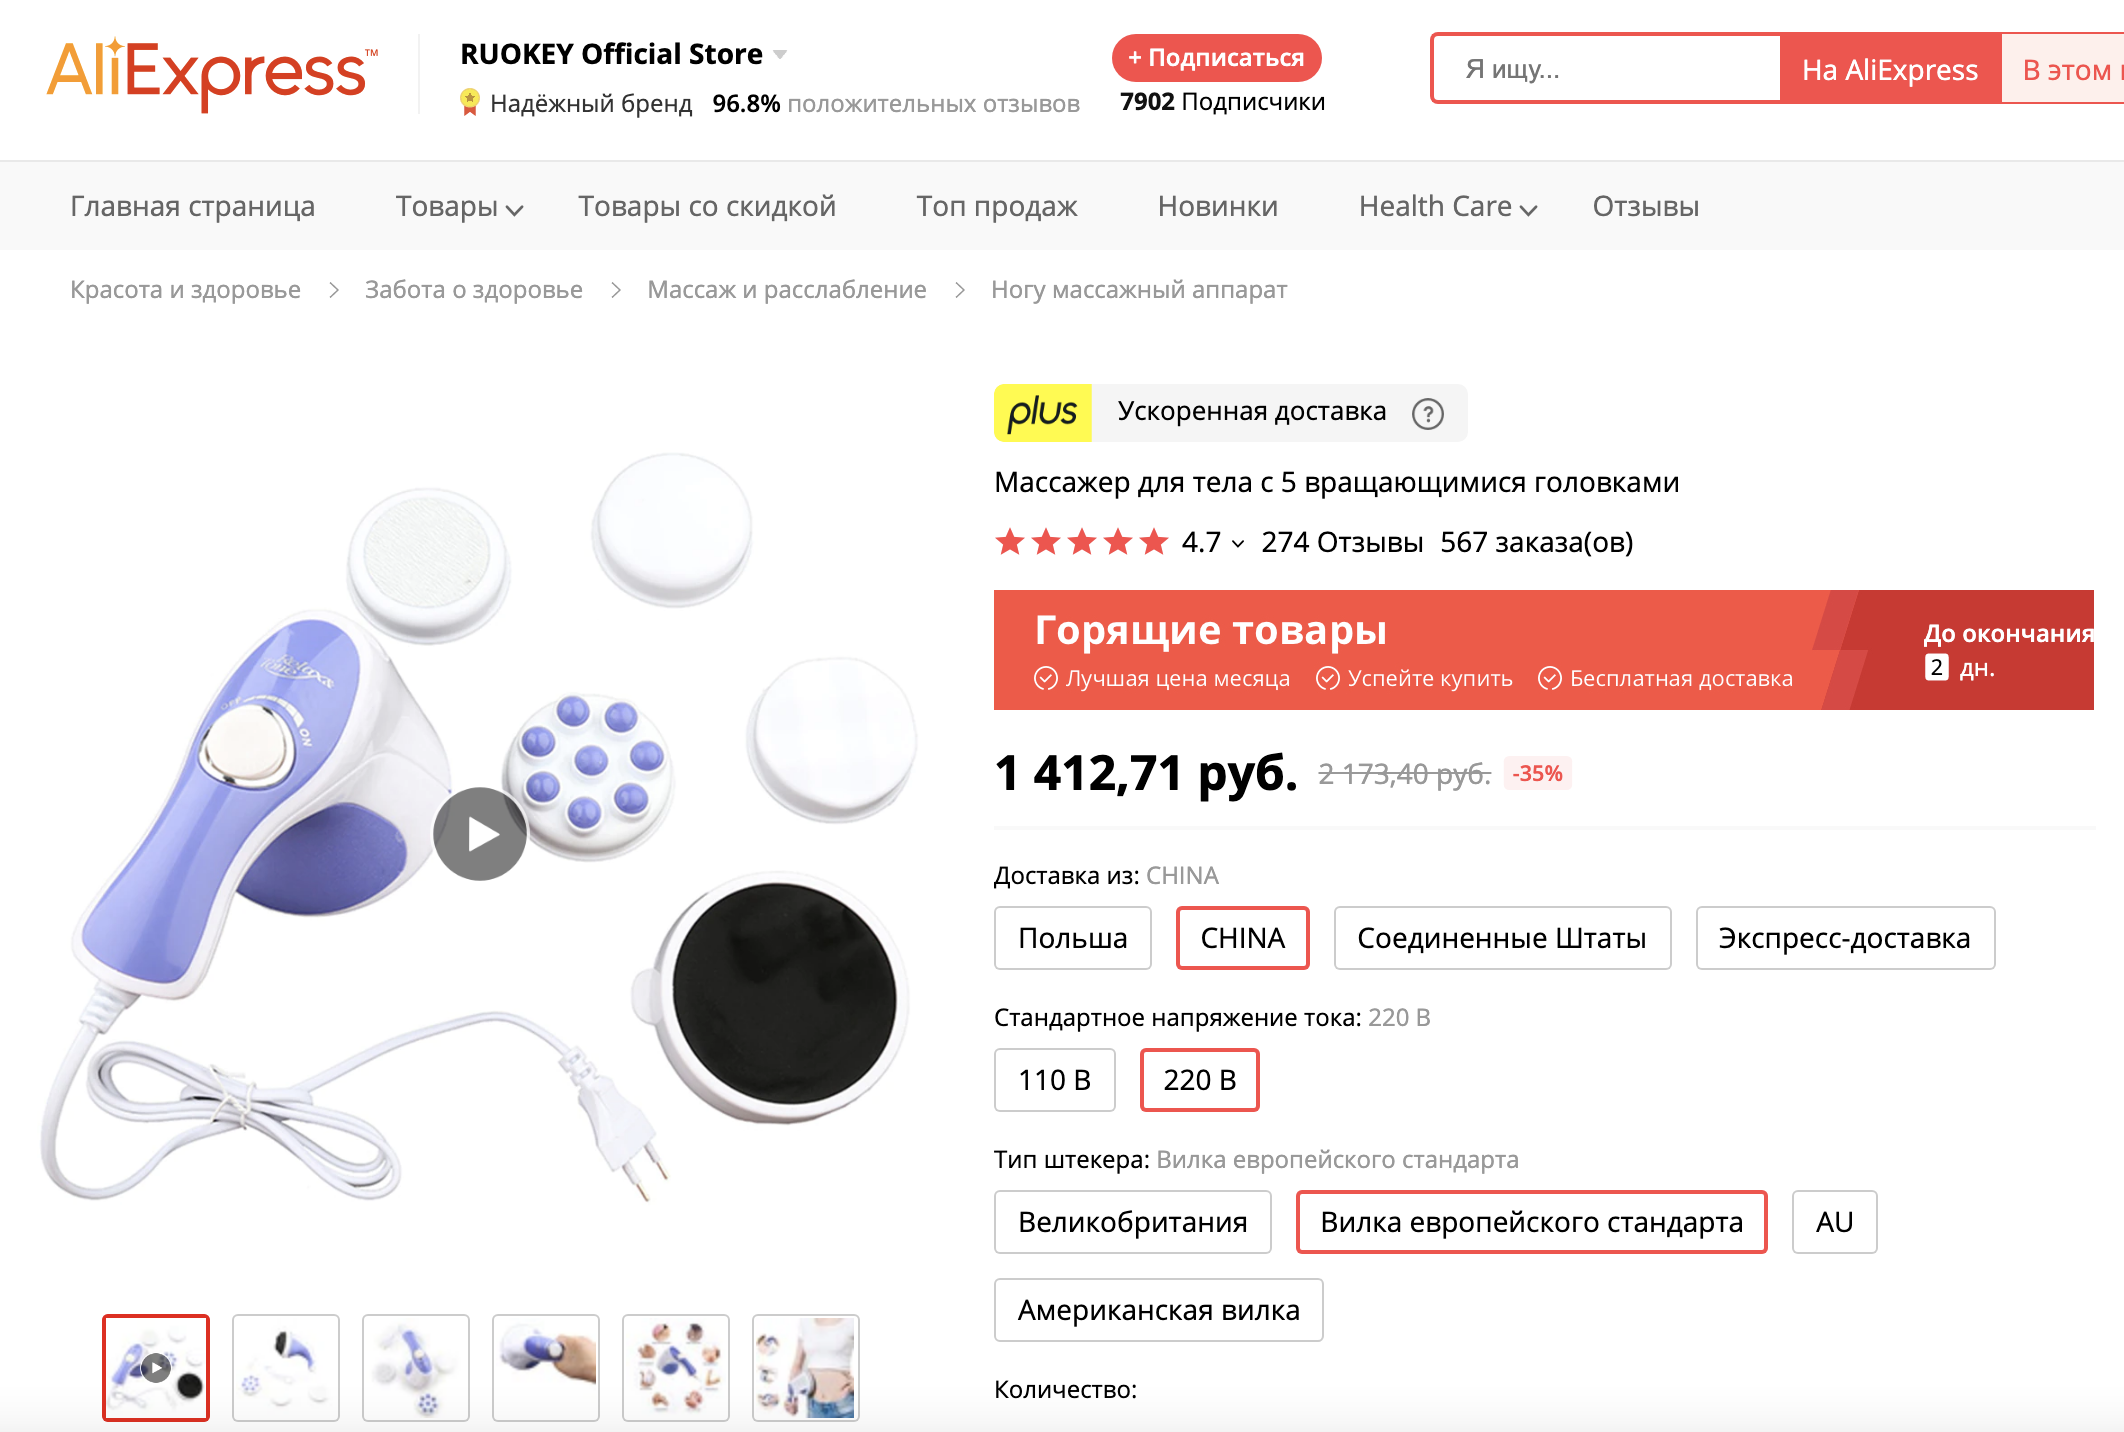Expand the Товары menu
The image size is (2124, 1432).
459,207
